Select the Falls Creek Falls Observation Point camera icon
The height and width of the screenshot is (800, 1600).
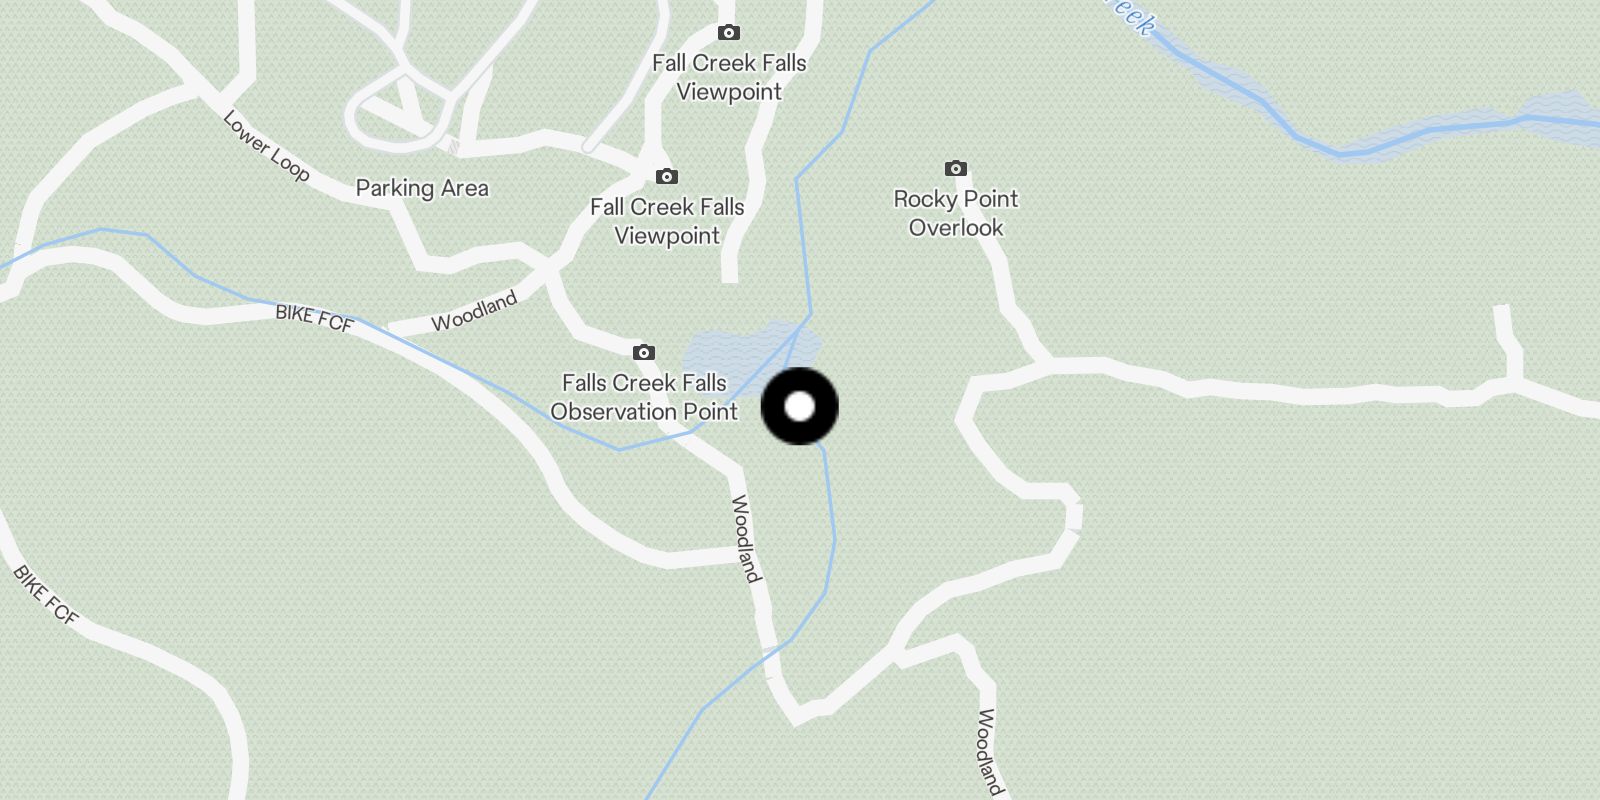644,352
